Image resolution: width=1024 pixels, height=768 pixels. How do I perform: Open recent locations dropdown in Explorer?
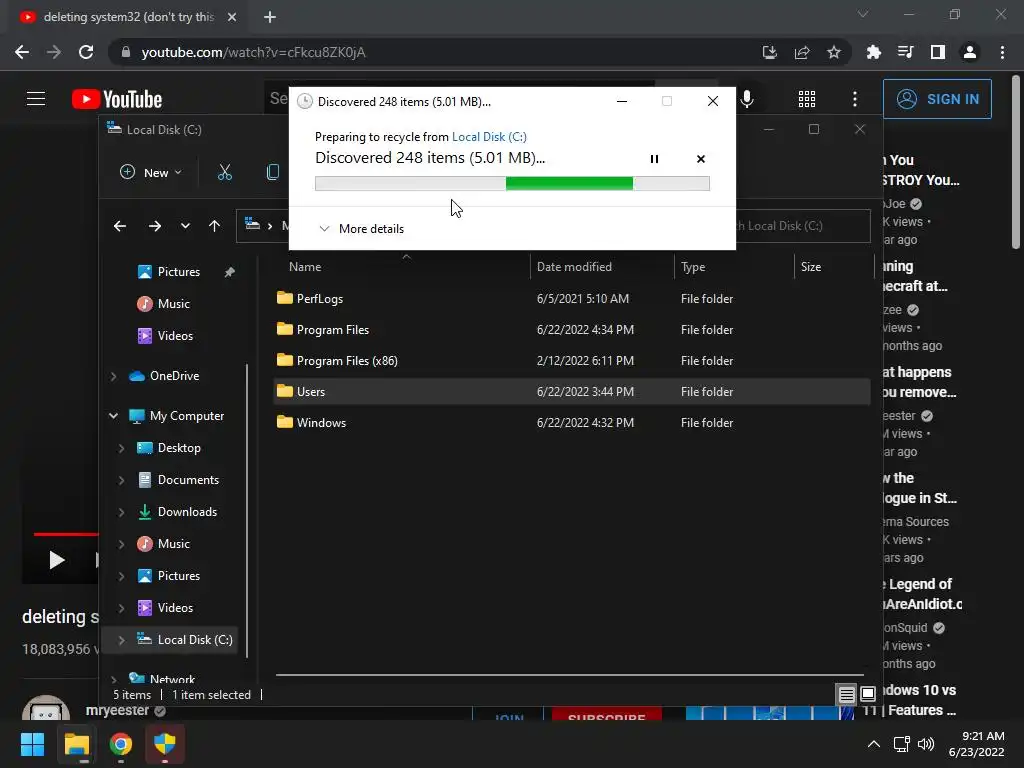coord(185,226)
